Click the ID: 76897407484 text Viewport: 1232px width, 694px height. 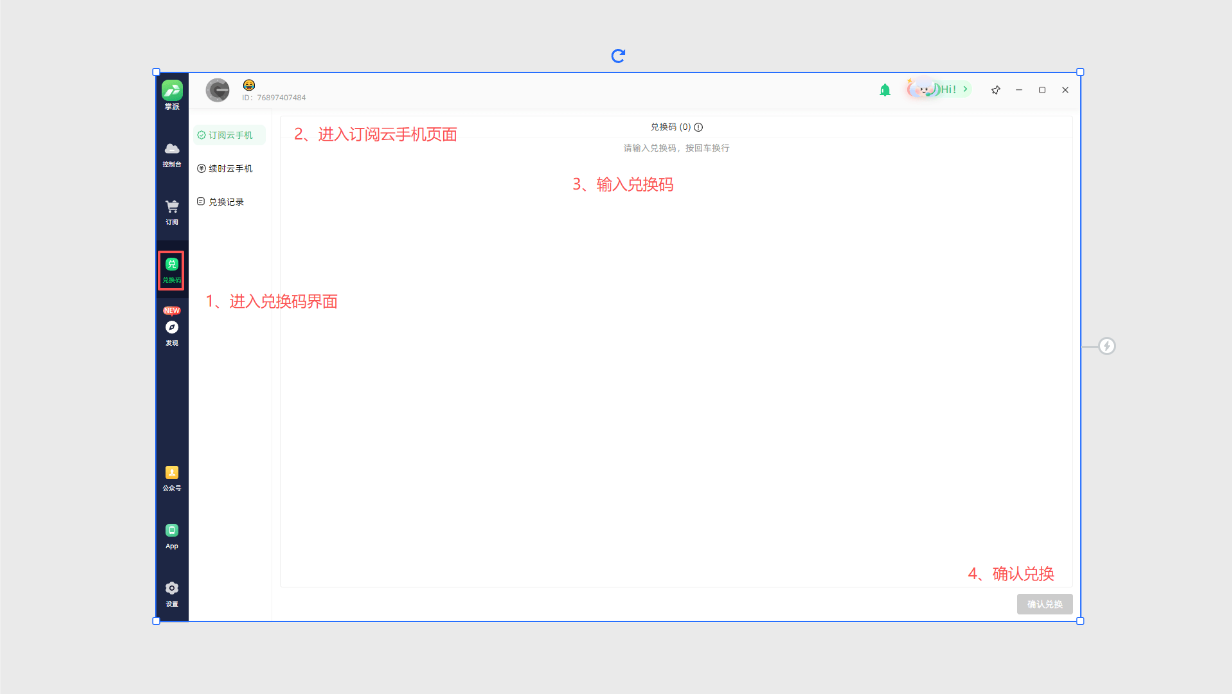[x=274, y=98]
